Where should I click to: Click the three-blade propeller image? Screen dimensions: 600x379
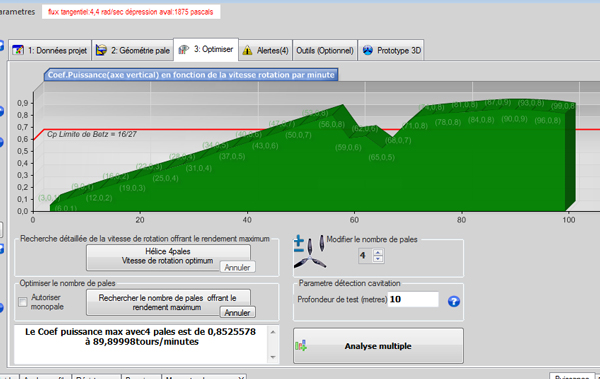click(310, 255)
